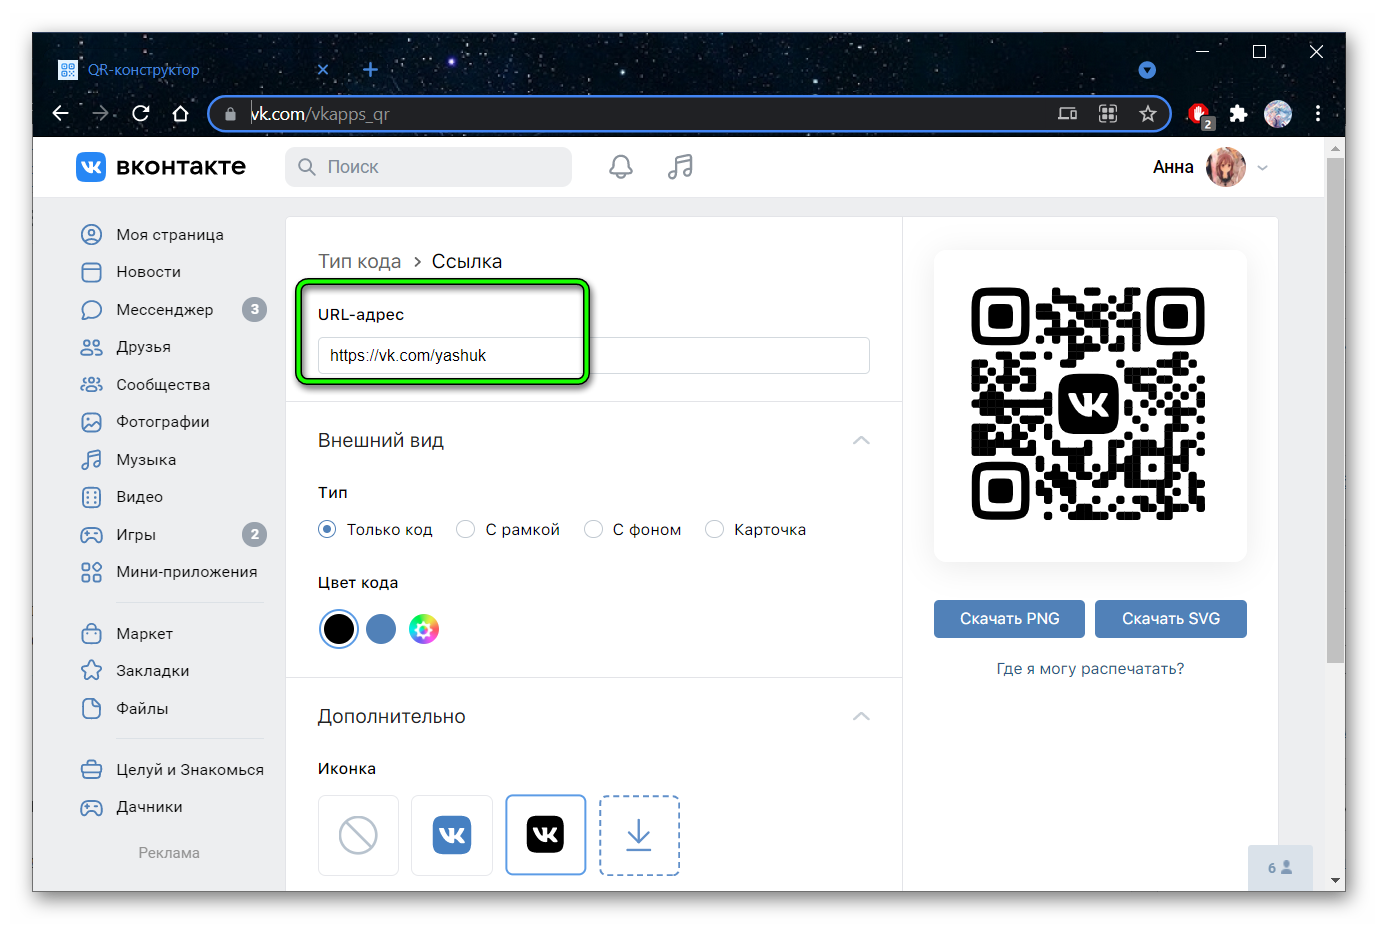This screenshot has width=1378, height=925.
Task: Select С фоном radio button
Action: pyautogui.click(x=593, y=529)
